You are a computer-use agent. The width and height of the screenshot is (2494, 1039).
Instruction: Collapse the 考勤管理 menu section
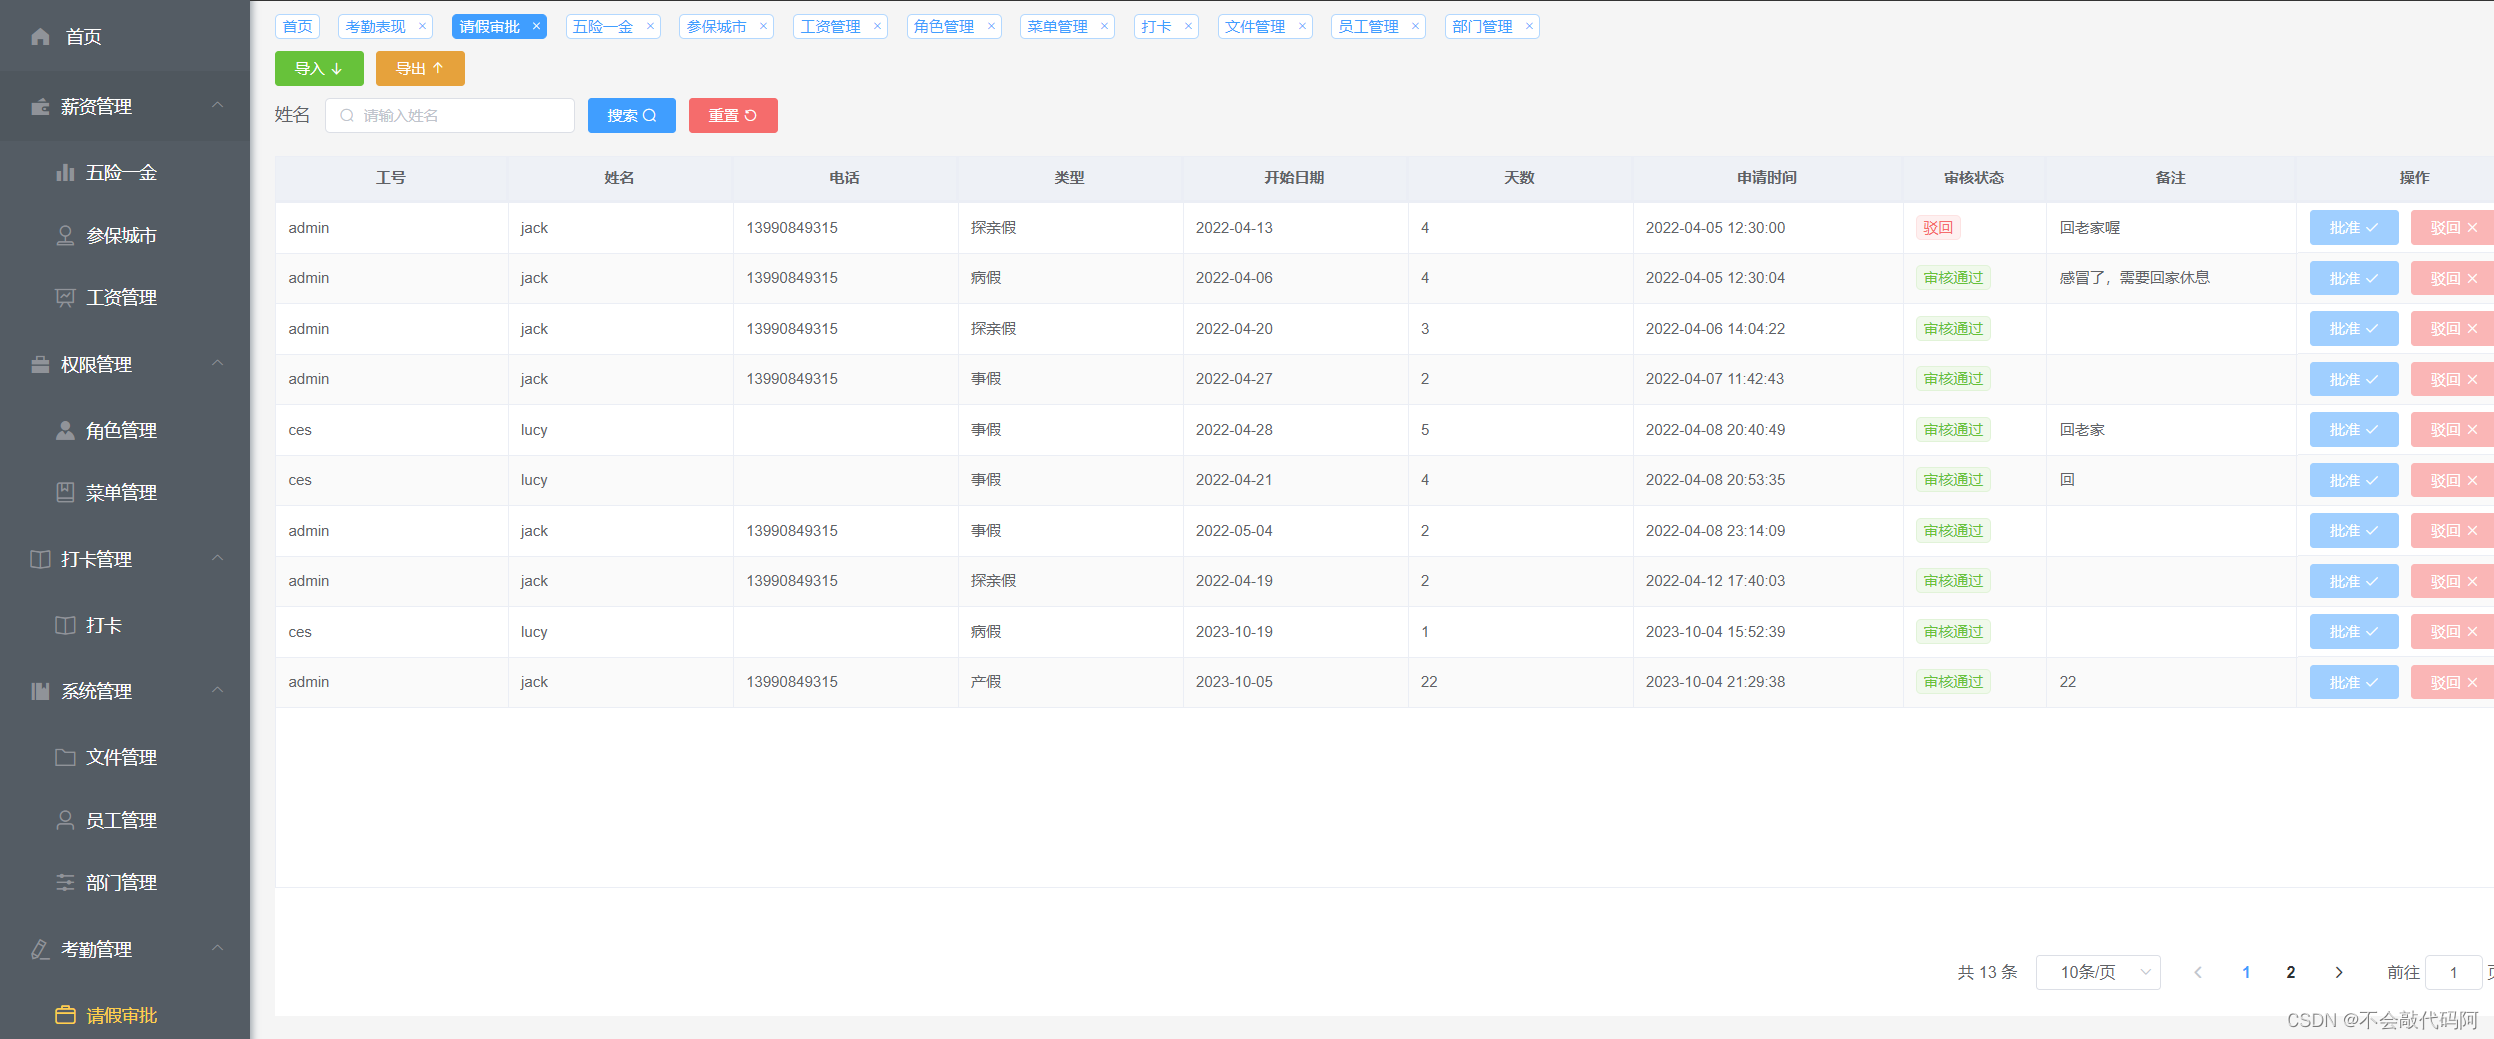click(x=217, y=949)
